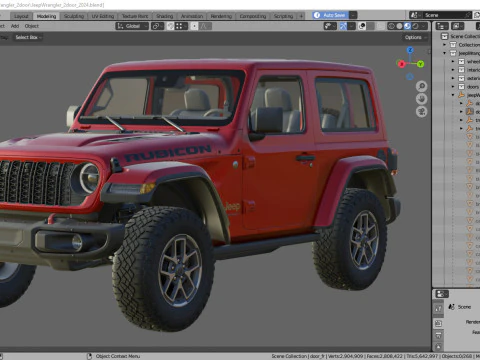The height and width of the screenshot is (360, 480).
Task: Click the Scene label in properties panel
Action: [x=464, y=307]
